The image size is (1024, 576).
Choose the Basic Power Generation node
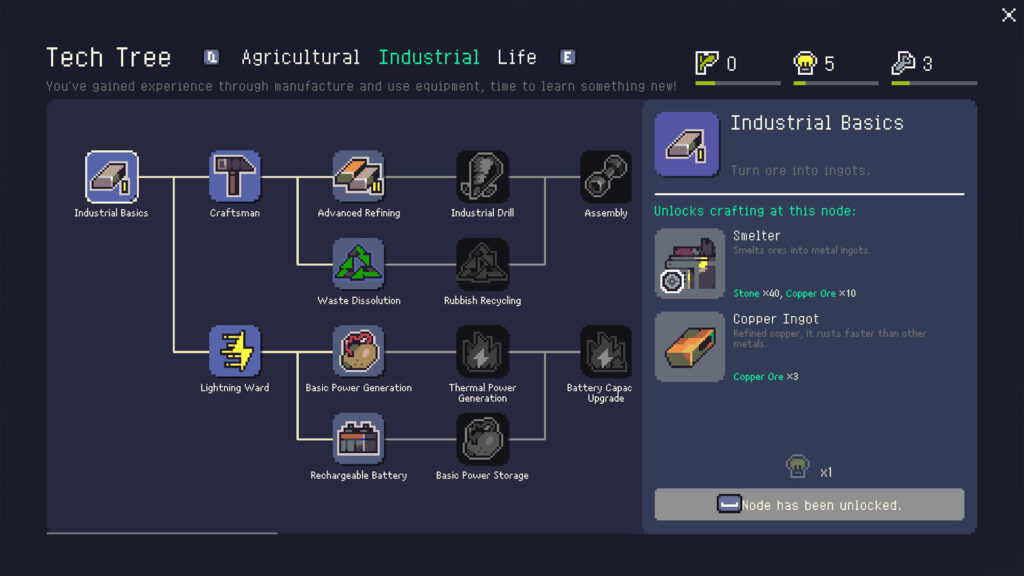358,351
